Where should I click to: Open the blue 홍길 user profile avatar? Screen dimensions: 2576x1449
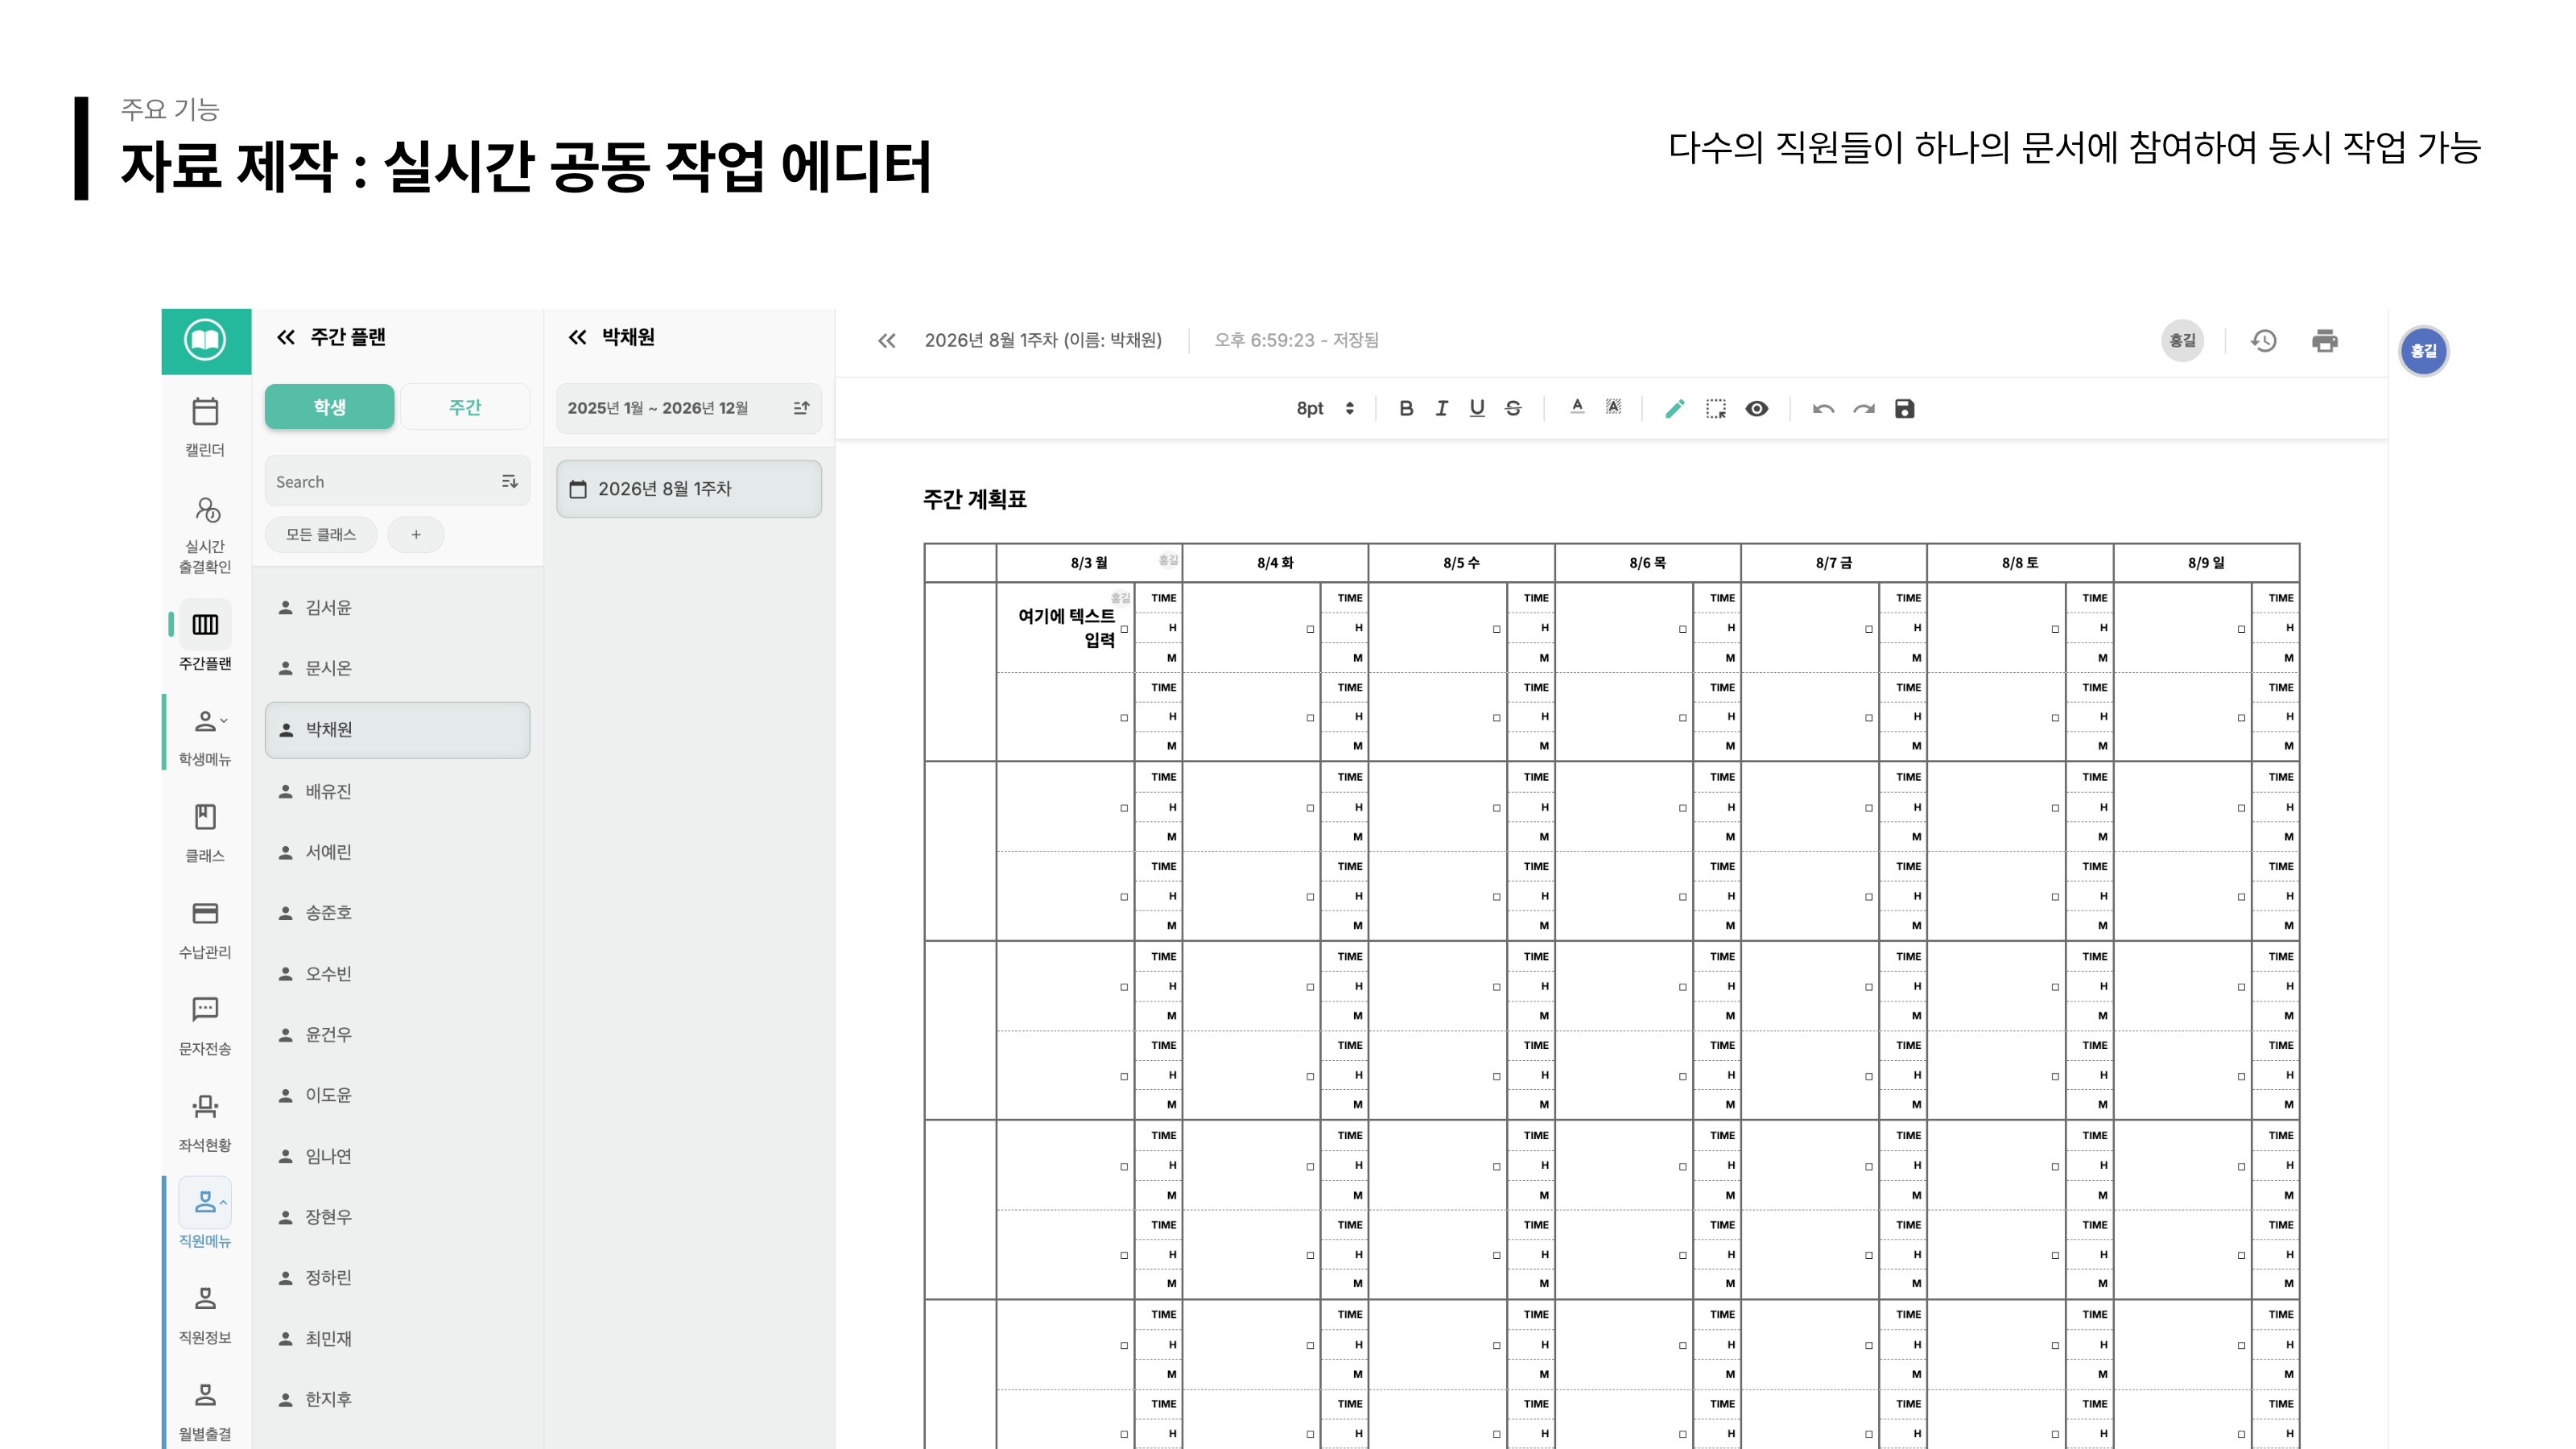2424,351
